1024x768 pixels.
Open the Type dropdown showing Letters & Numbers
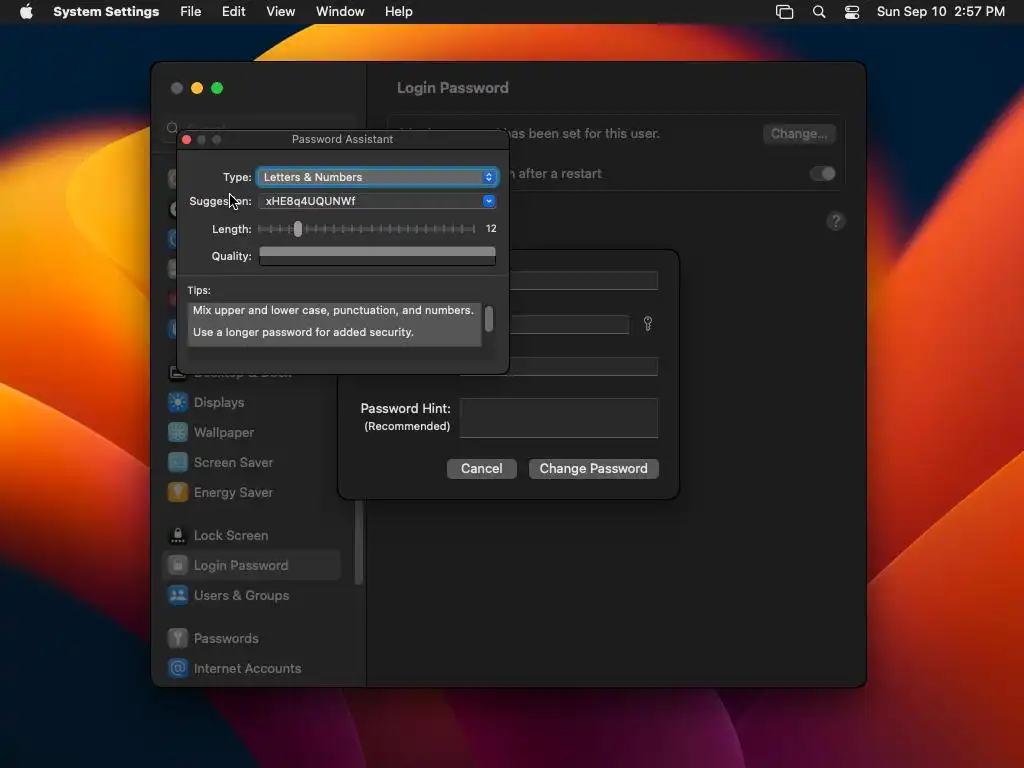(x=377, y=177)
